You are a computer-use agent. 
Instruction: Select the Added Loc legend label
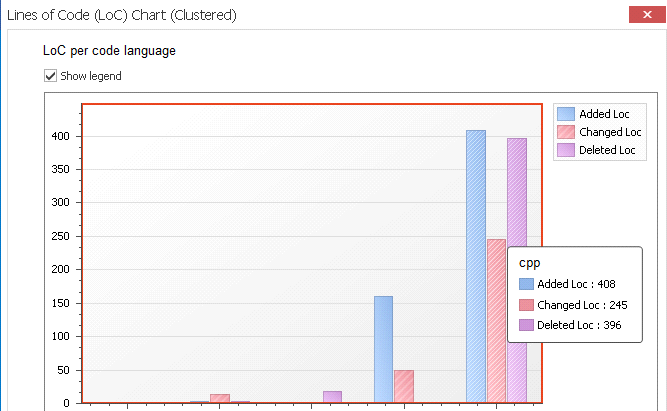(604, 114)
